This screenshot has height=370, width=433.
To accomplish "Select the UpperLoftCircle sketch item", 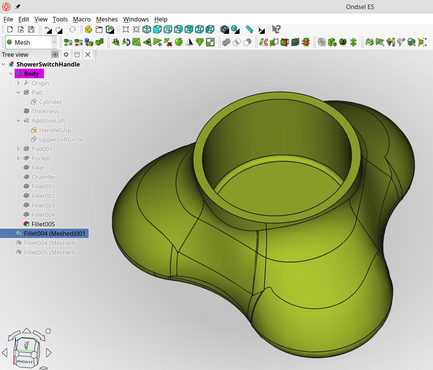I will tap(61, 139).
